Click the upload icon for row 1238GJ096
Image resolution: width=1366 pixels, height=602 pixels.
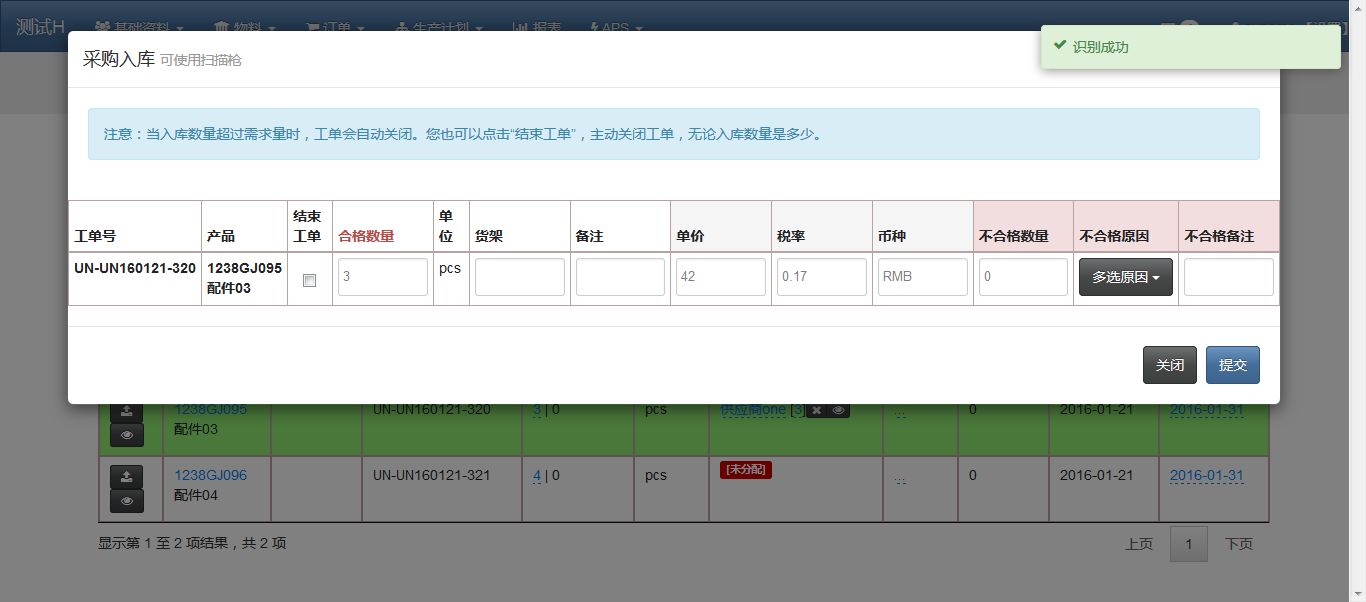pos(126,477)
